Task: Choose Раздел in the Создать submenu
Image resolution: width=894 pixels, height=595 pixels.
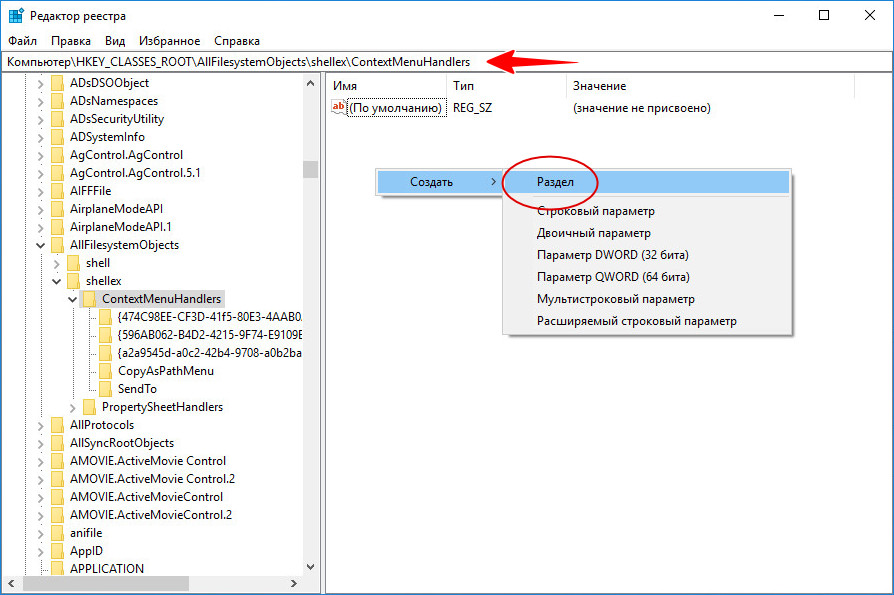Action: [x=647, y=182]
